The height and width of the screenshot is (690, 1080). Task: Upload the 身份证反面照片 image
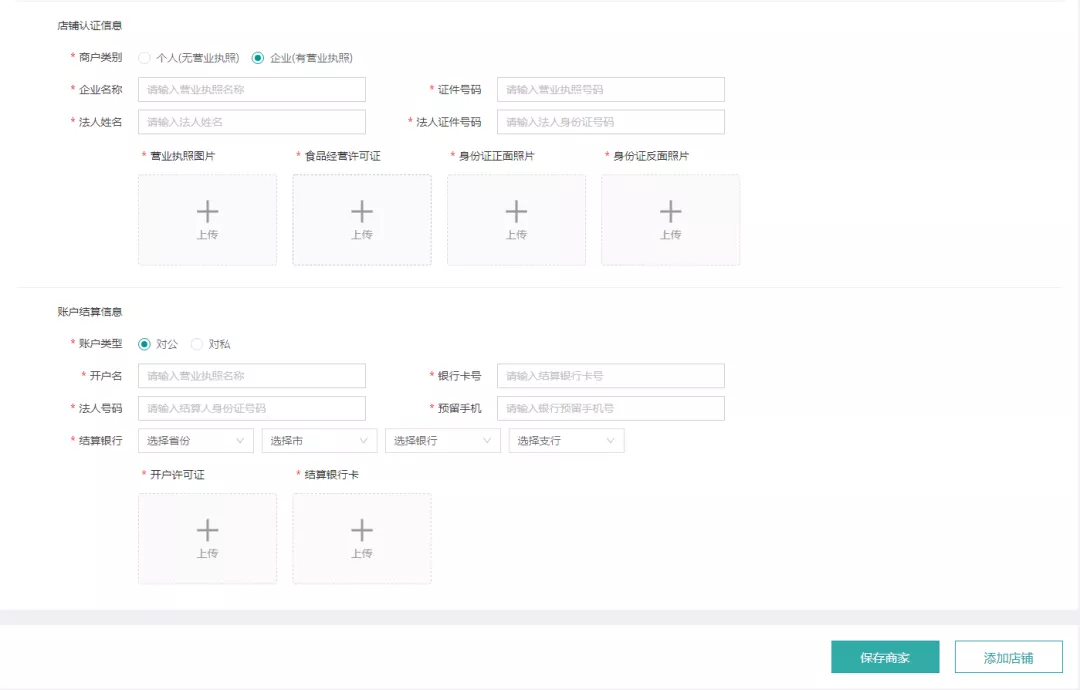tap(670, 219)
